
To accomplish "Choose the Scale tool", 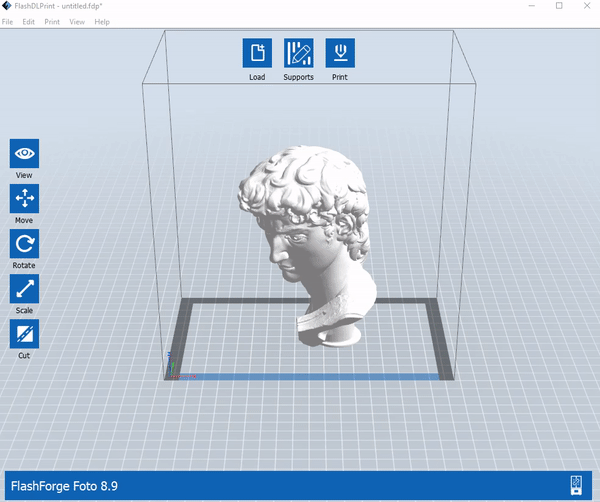I will [24, 288].
